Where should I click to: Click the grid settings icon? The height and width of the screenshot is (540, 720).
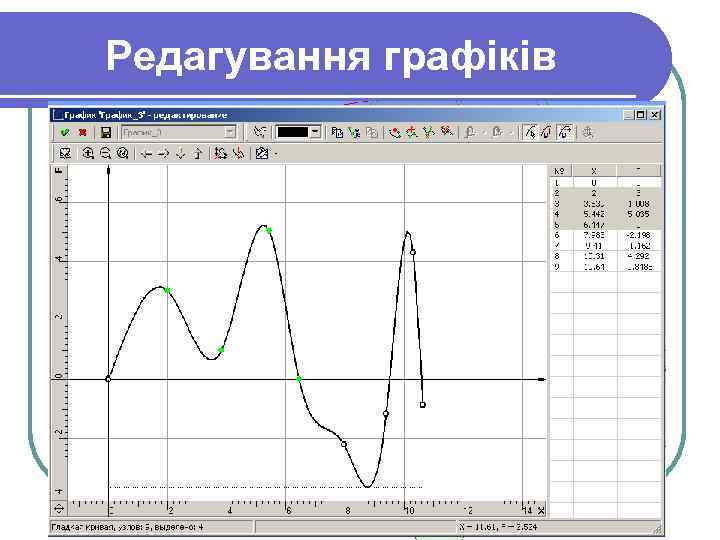(262, 153)
